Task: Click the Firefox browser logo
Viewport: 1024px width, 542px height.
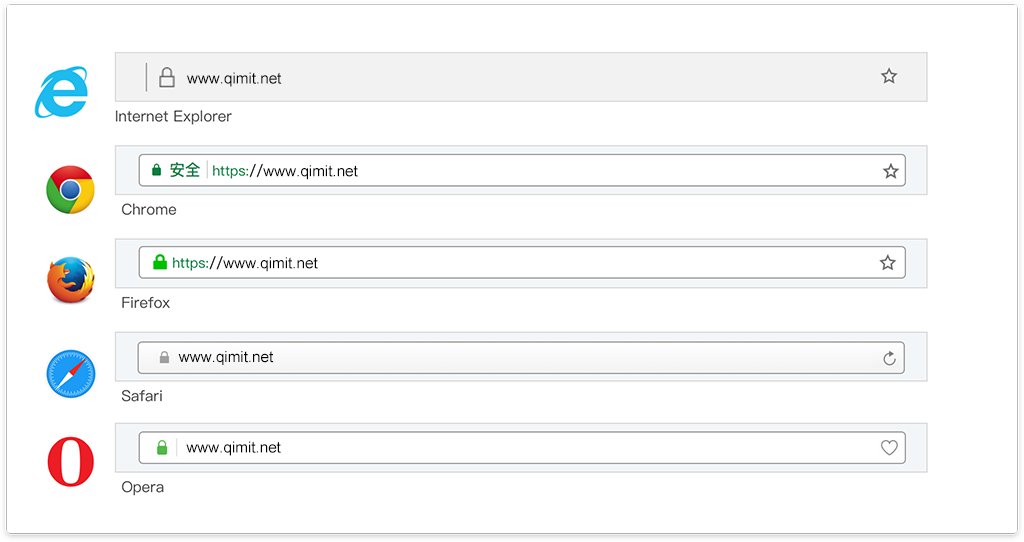Action: (71, 280)
